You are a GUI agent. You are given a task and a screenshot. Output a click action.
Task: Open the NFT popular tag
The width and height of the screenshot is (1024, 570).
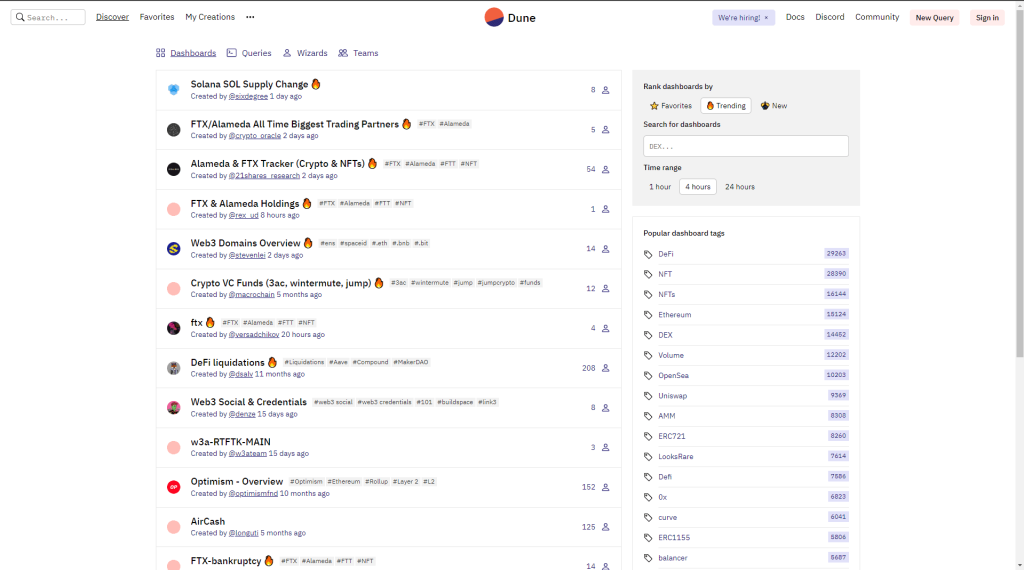pos(665,274)
